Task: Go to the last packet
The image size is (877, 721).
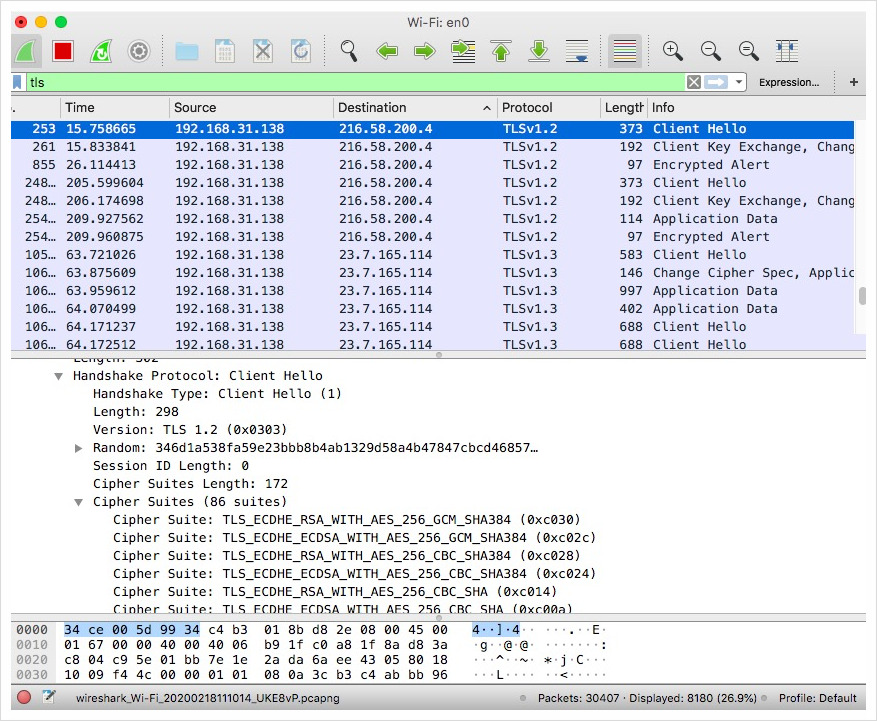Action: coord(538,50)
